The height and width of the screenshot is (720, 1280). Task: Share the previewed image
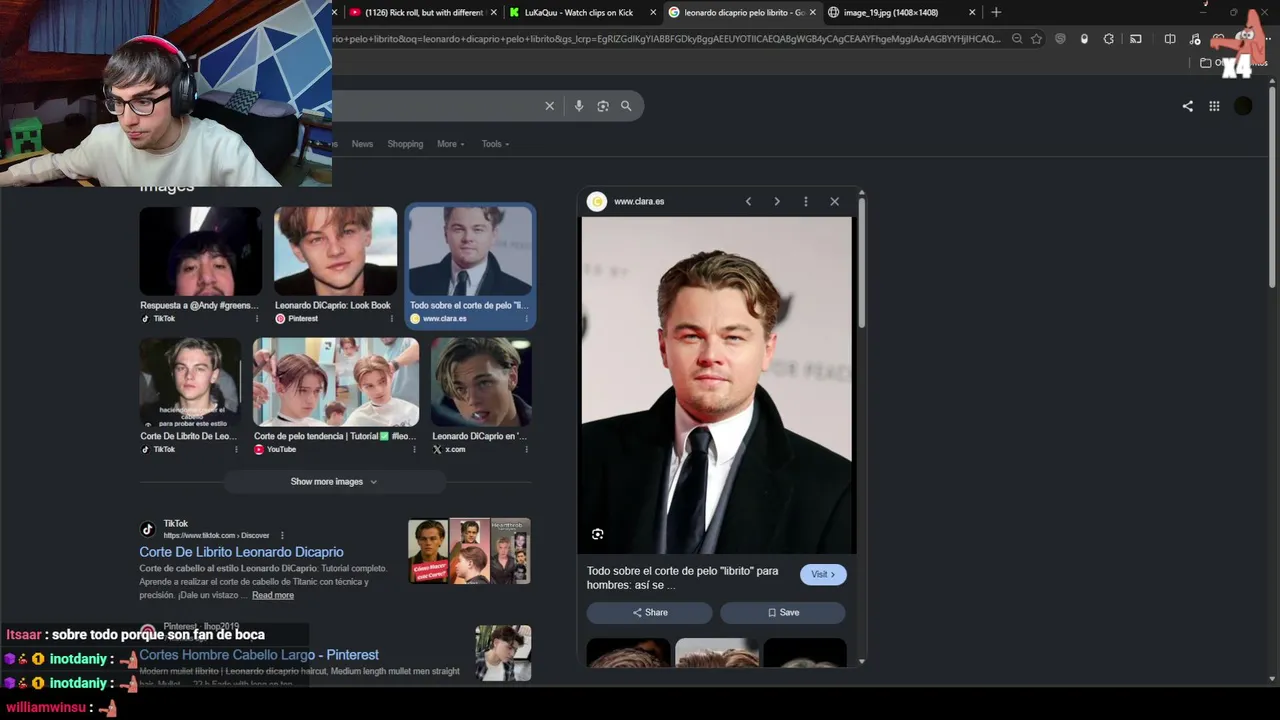coord(649,612)
